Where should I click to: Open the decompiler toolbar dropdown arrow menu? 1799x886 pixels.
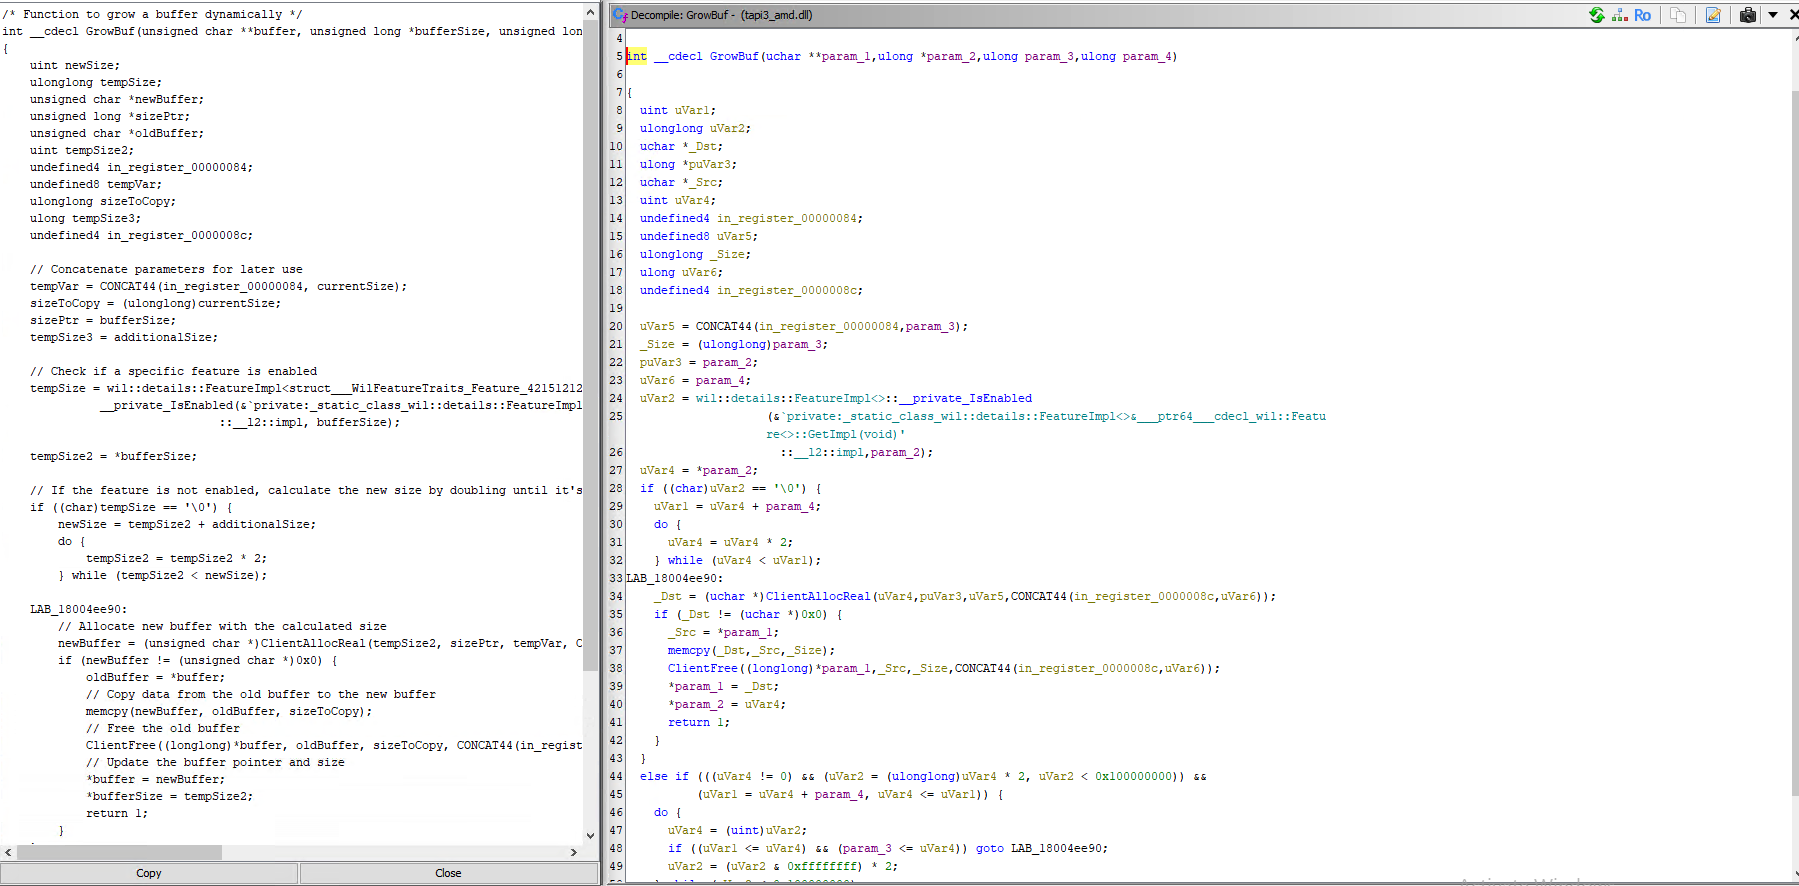[x=1772, y=15]
